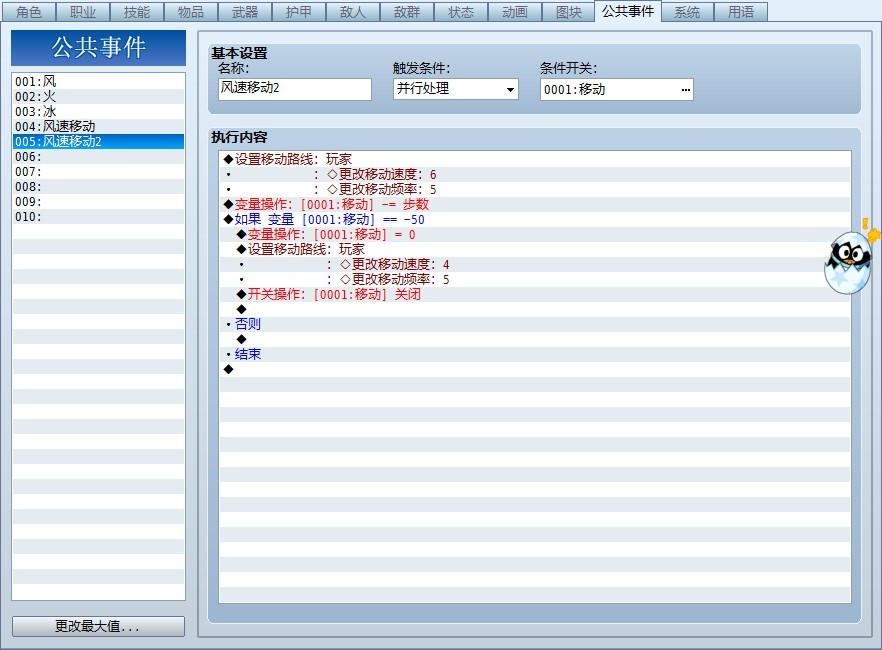Open the 条件开关 ellipsis picker button
The width and height of the screenshot is (882, 650).
685,89
